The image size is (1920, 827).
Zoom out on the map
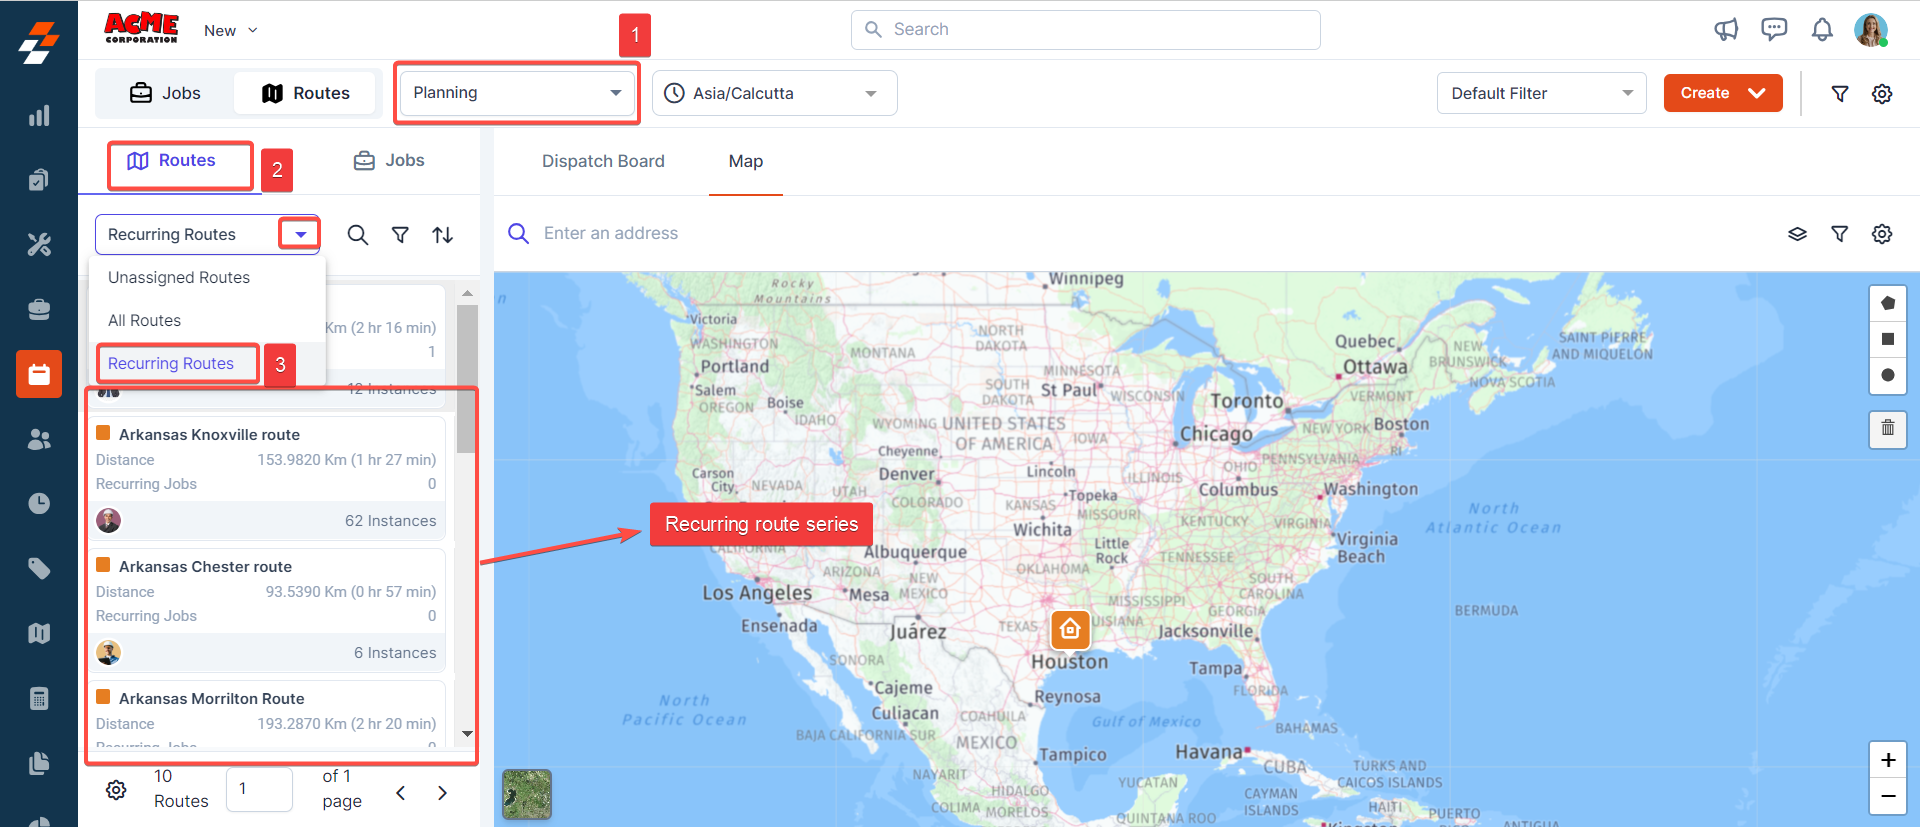(1888, 797)
